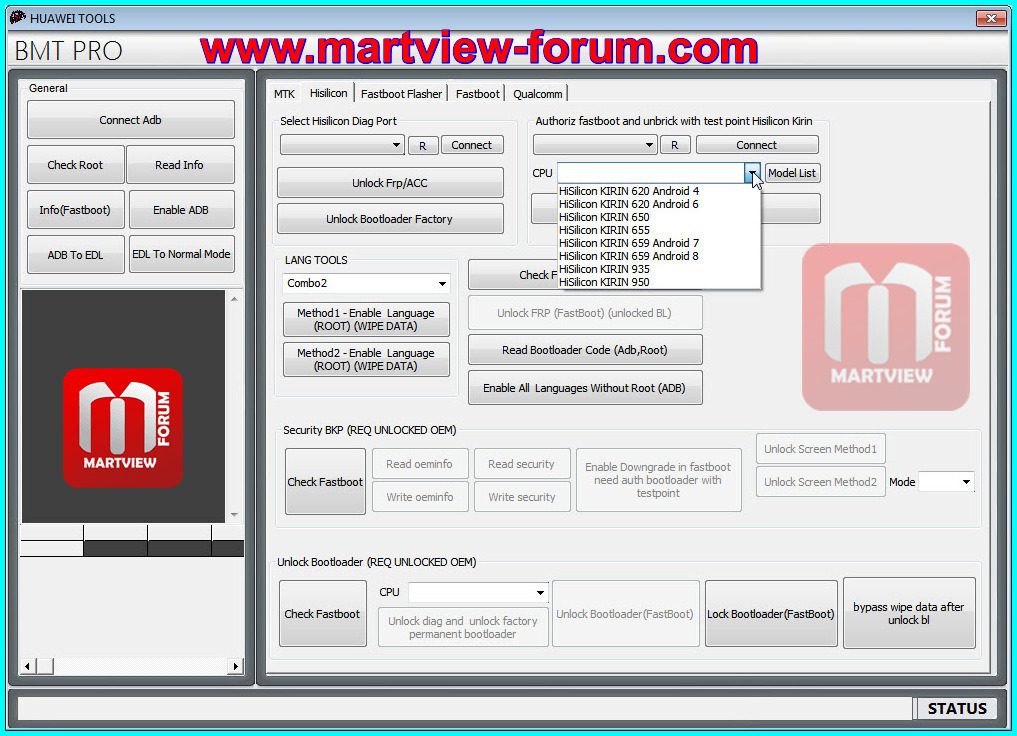This screenshot has width=1017, height=736.
Task: Click the Write security button
Action: (521, 497)
